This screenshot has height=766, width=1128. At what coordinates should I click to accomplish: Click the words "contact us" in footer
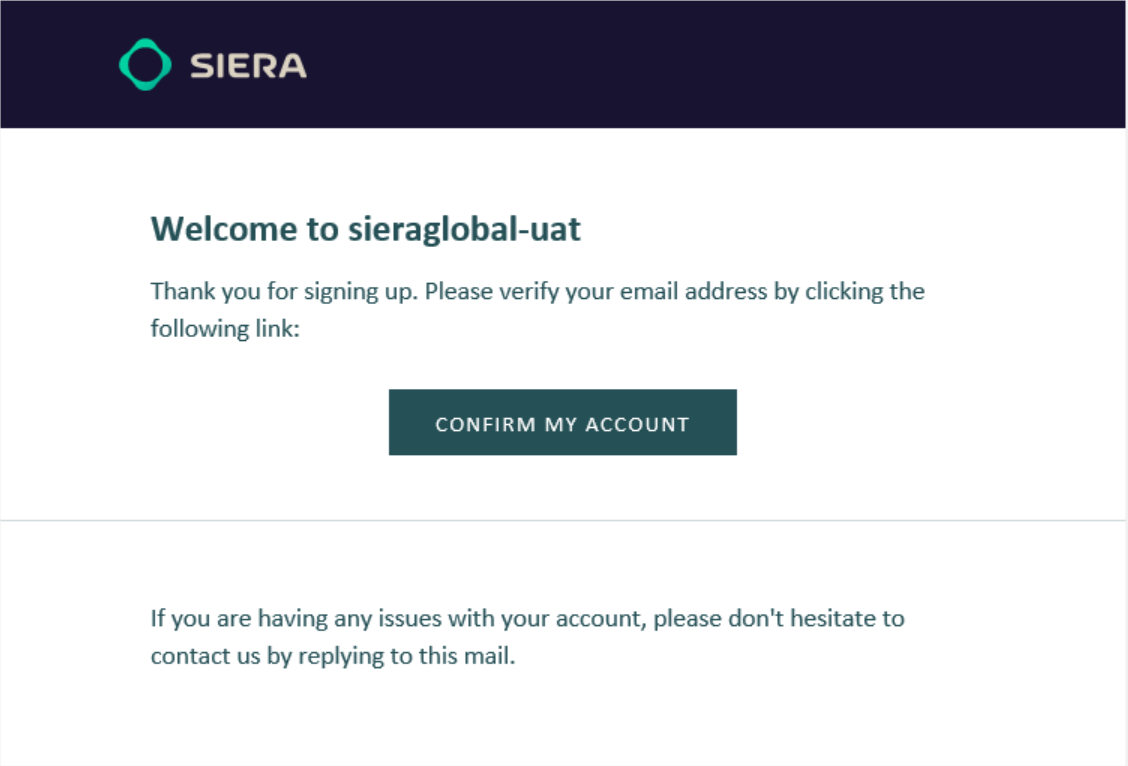click(205, 656)
